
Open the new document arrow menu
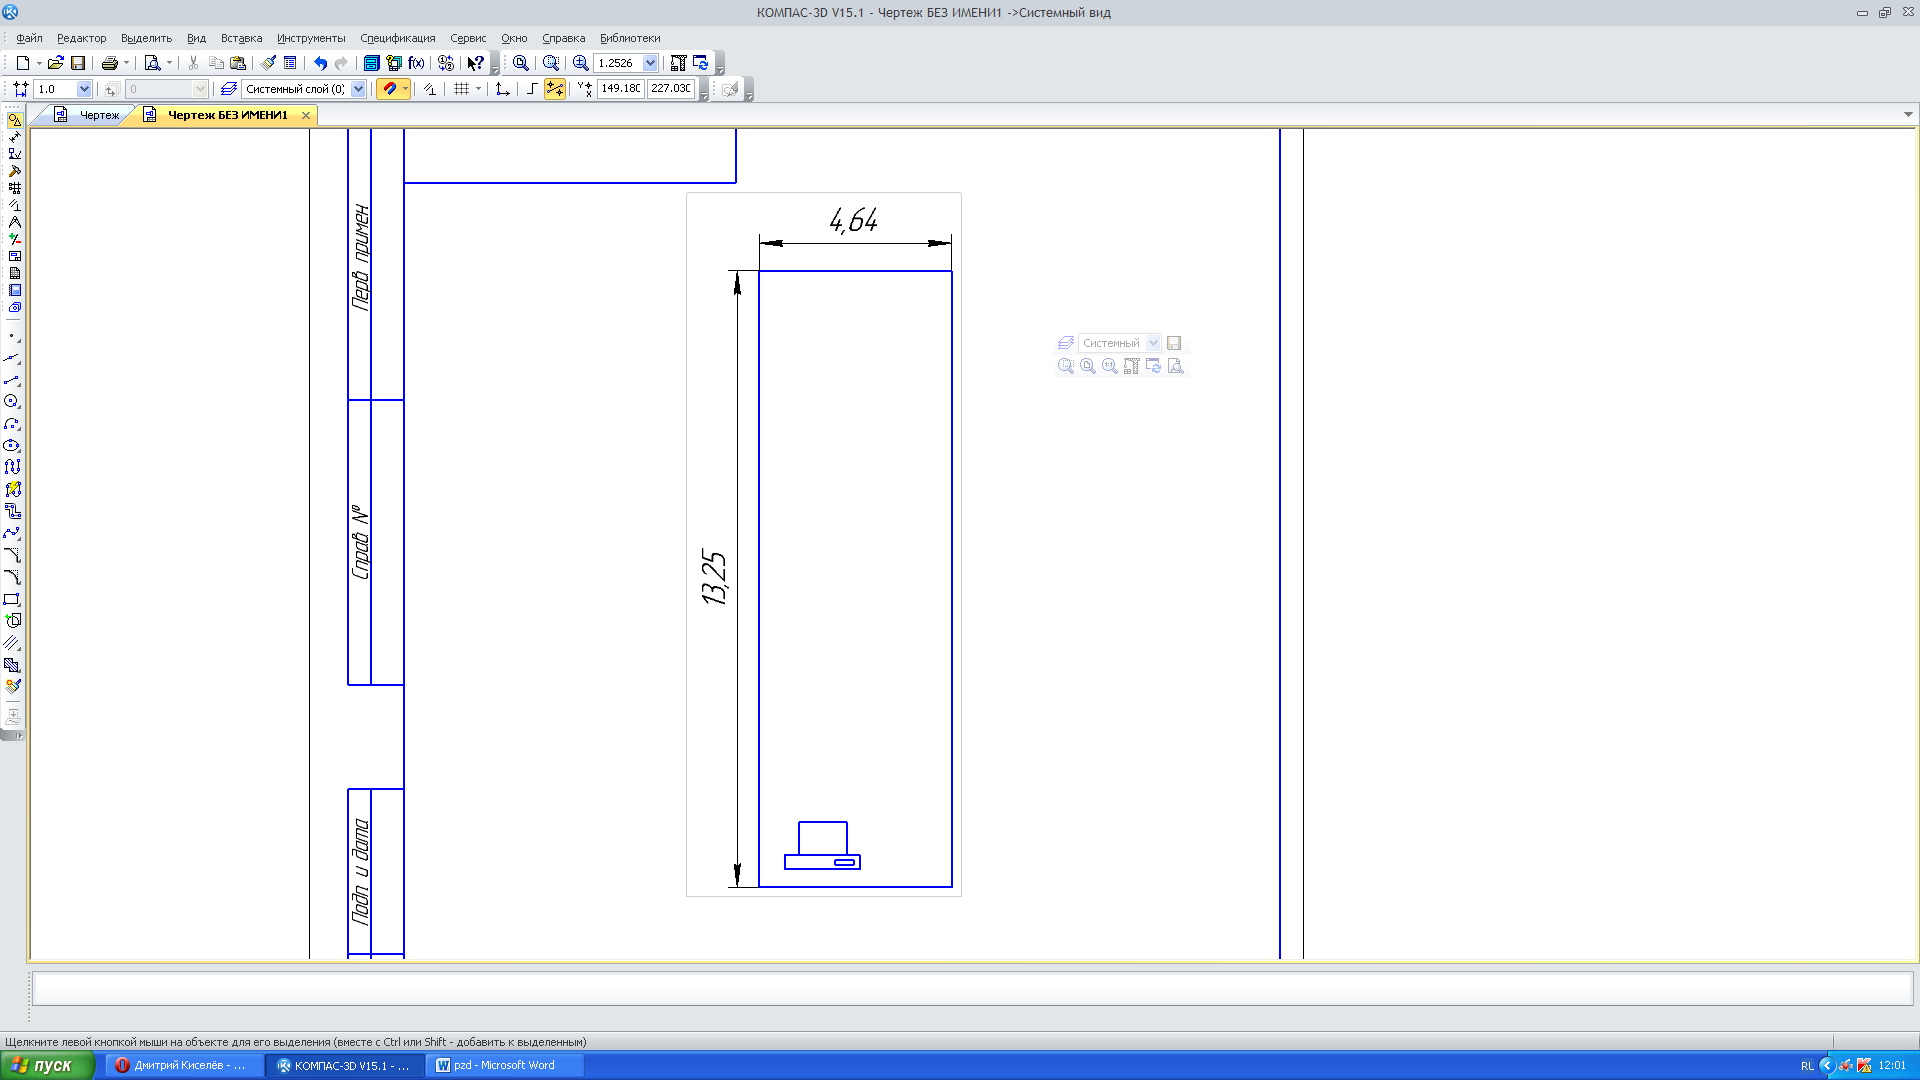(x=39, y=63)
